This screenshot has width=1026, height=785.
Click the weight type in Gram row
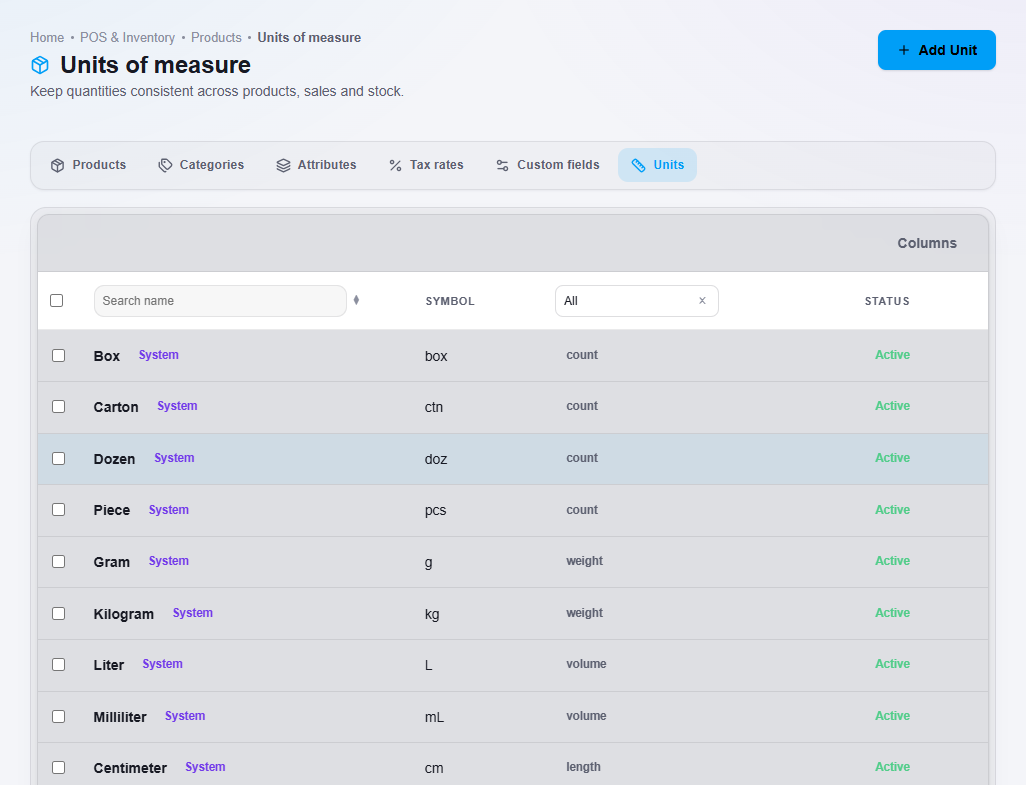point(584,561)
